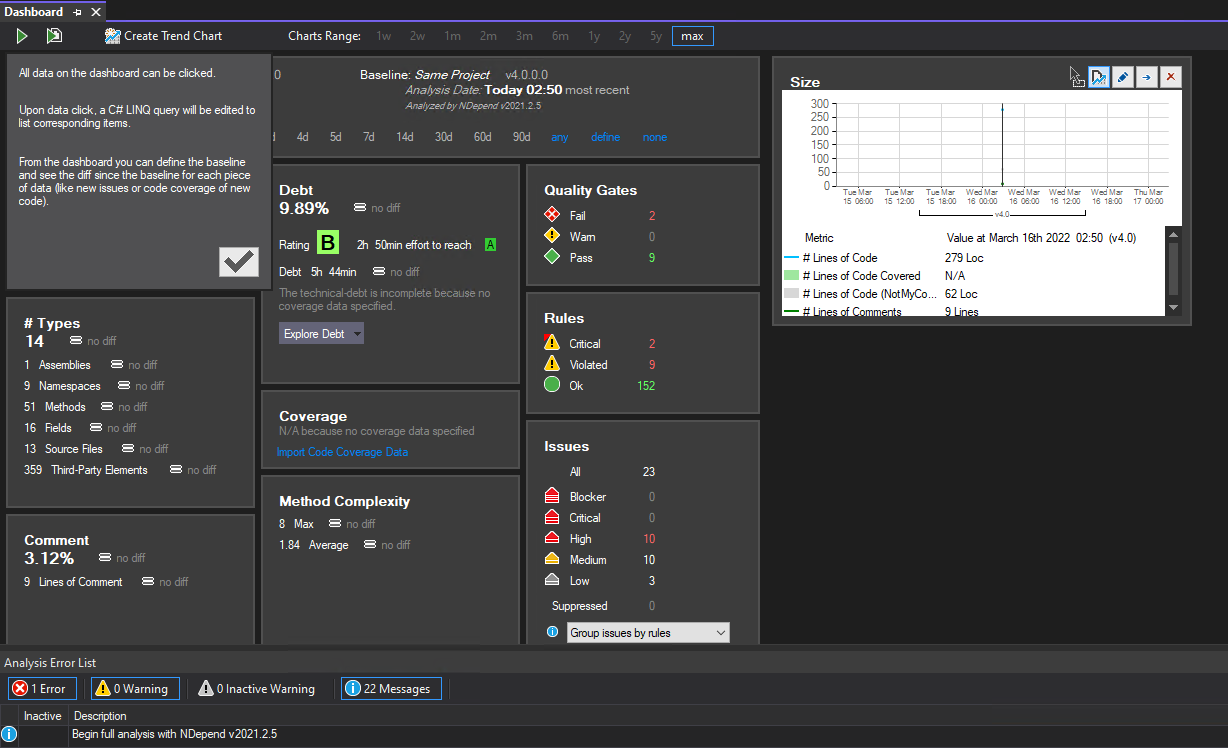Toggle the 1 Error filter
Image resolution: width=1228 pixels, height=748 pixels.
click(42, 688)
